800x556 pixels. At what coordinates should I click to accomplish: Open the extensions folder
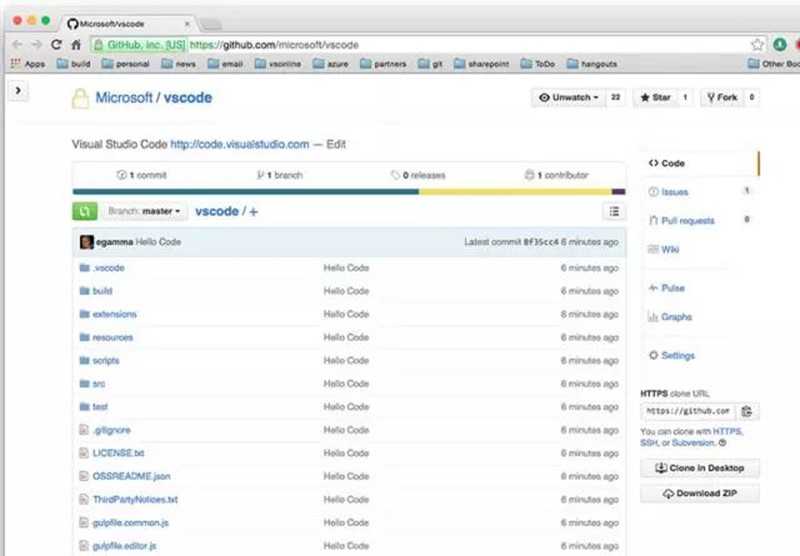[115, 314]
